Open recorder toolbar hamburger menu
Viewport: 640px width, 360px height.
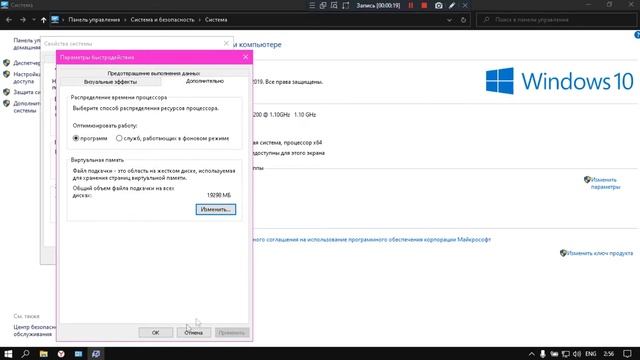pyautogui.click(x=312, y=5)
